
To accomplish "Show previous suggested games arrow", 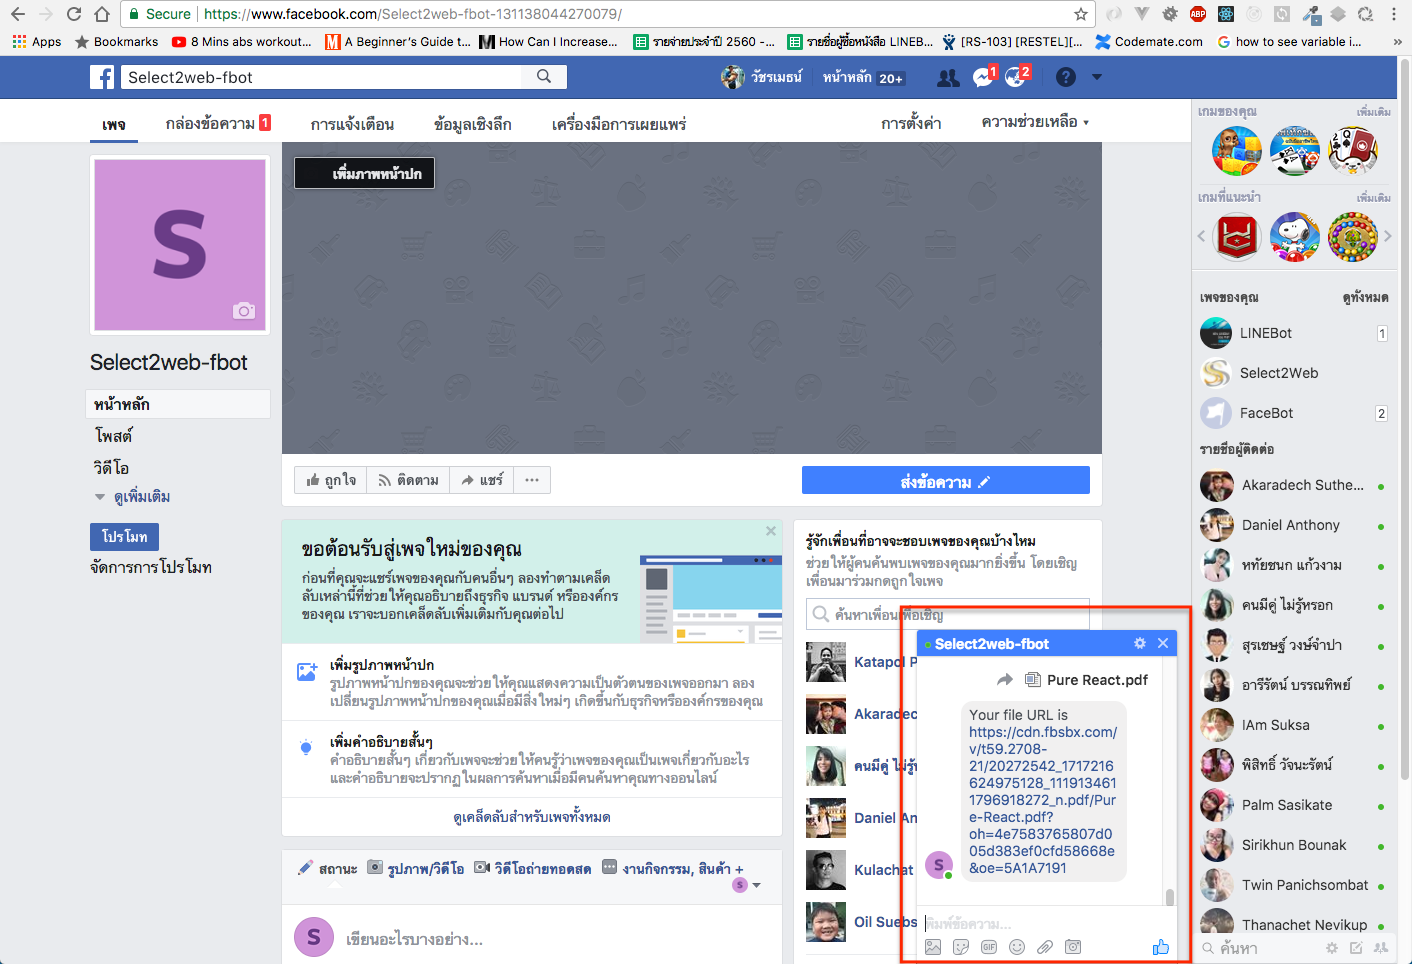I will (x=1201, y=236).
